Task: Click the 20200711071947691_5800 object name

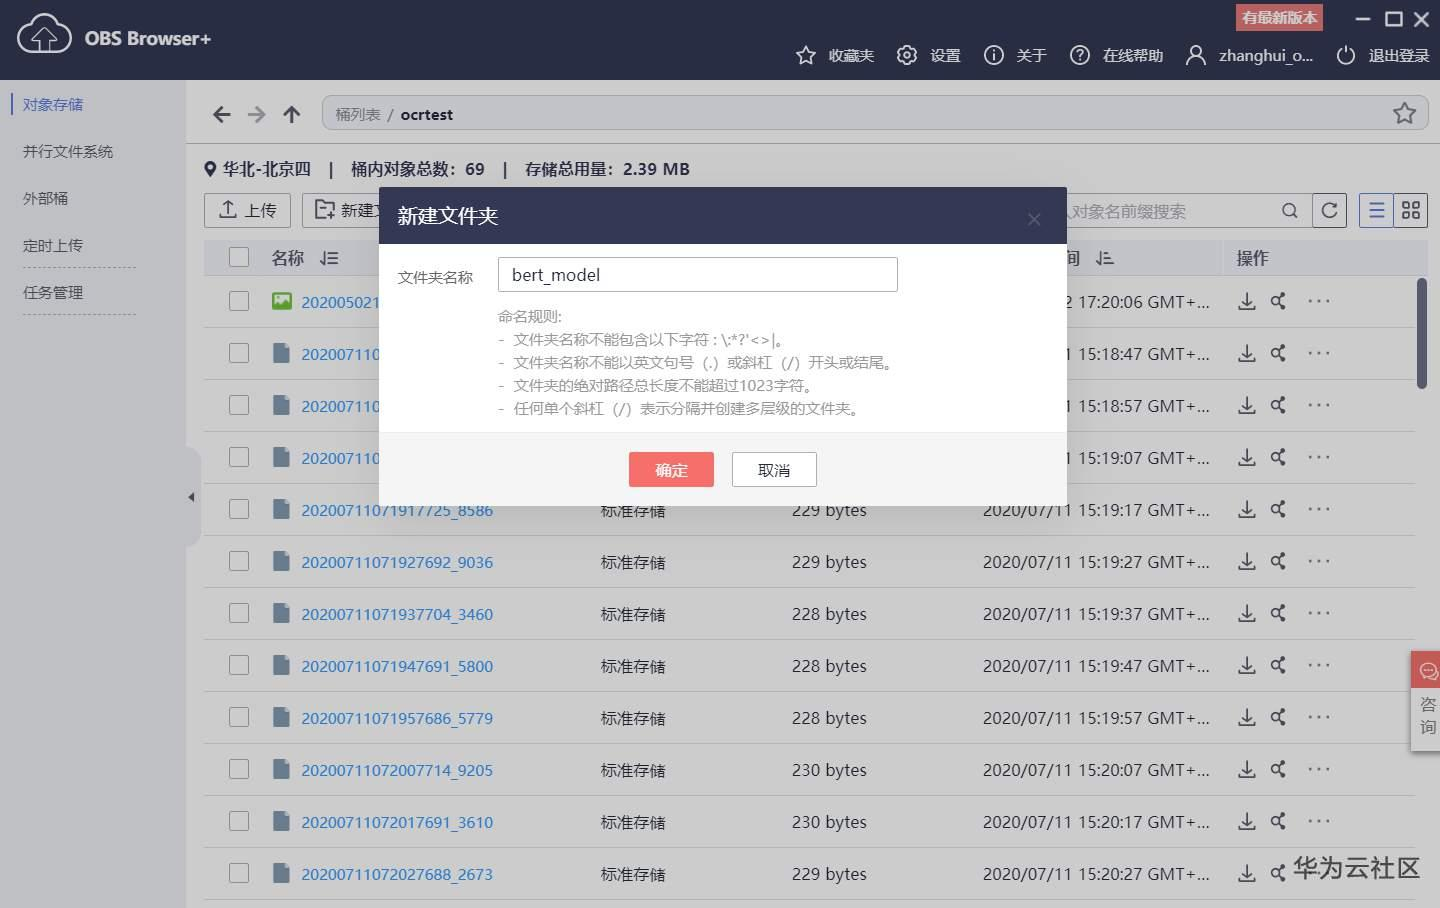Action: (x=397, y=666)
